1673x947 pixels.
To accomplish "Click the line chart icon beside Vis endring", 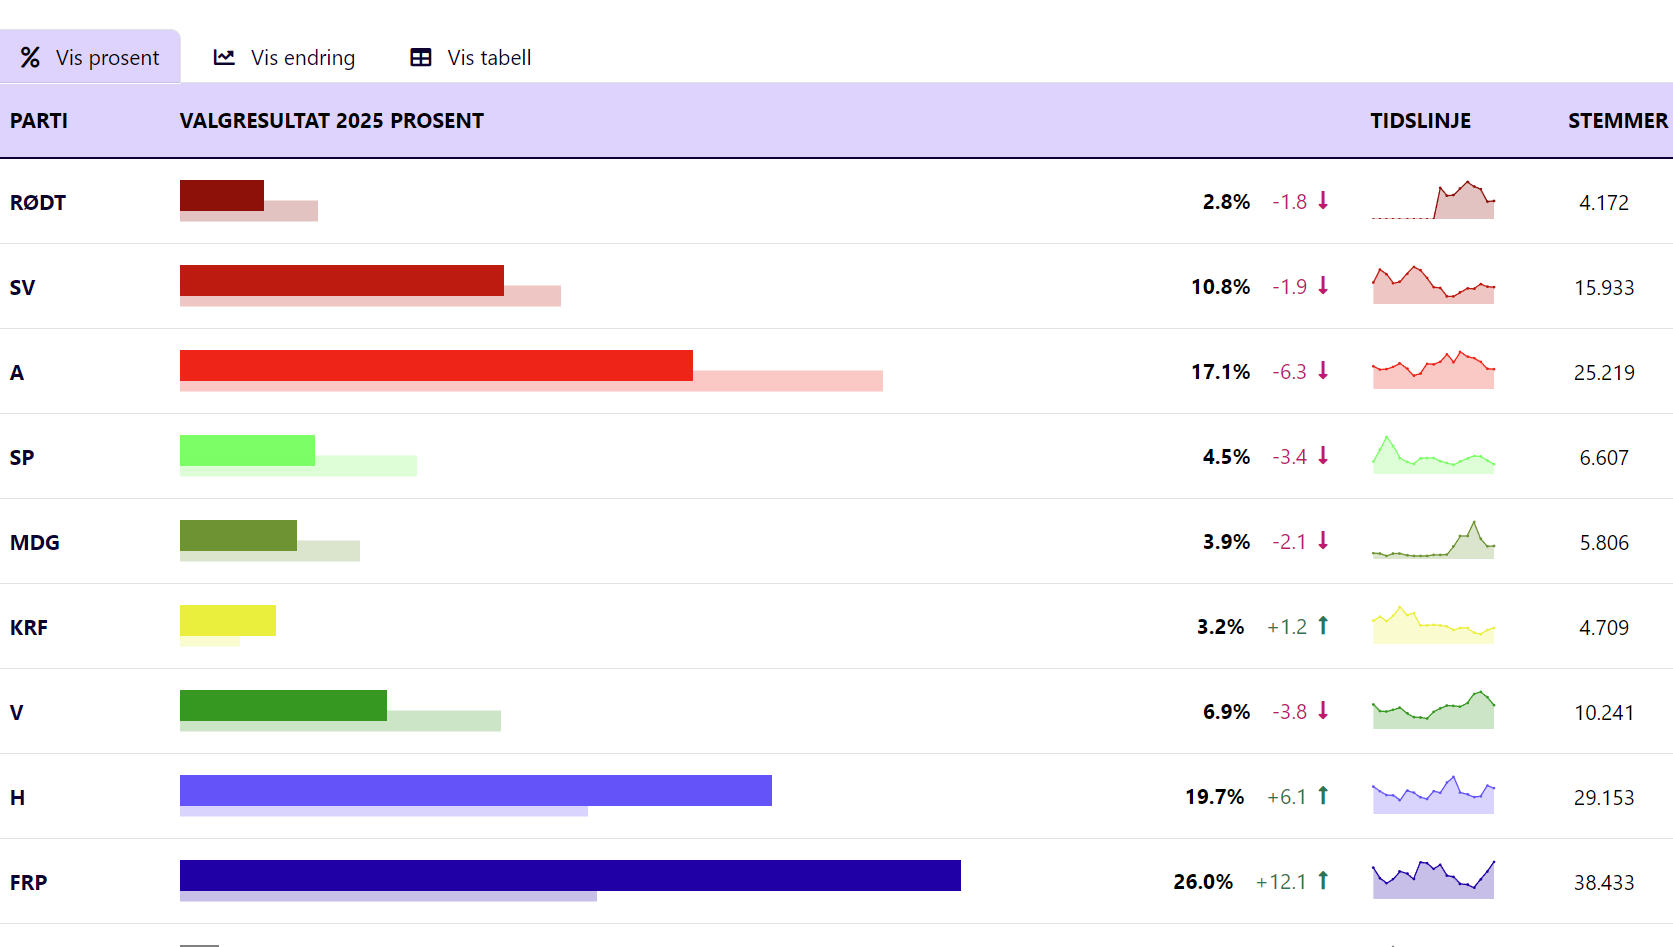I will click(x=224, y=58).
